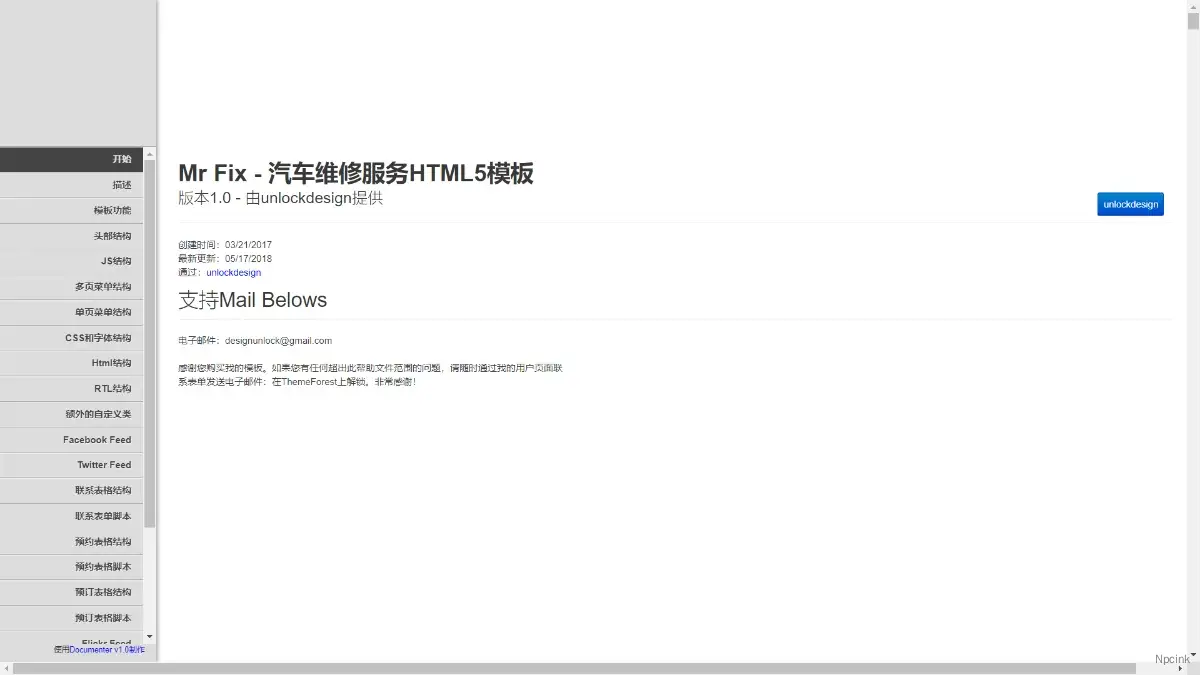Open the RTL结构 sidebar entry
1200x675 pixels.
[x=112, y=389]
